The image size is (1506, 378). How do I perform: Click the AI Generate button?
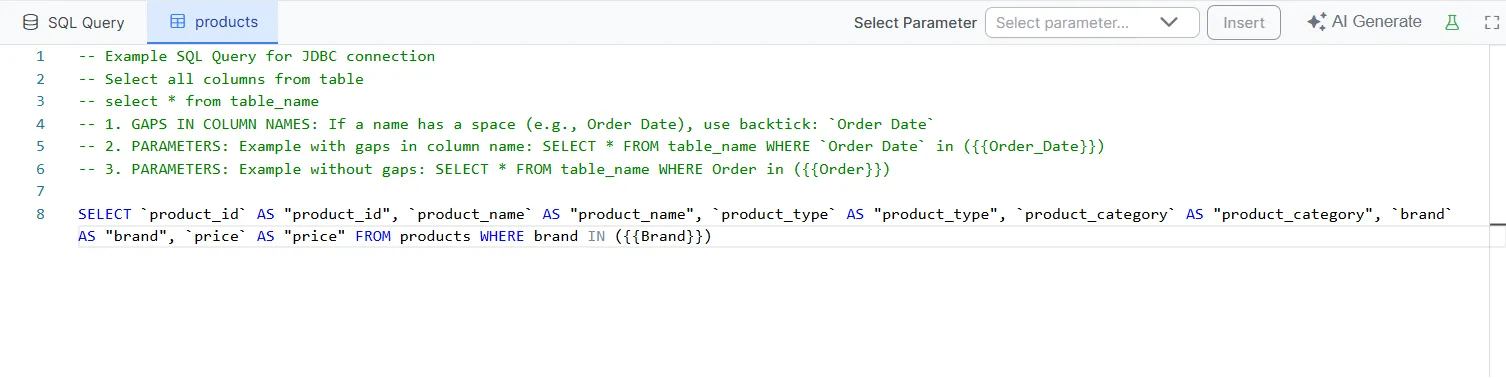click(x=1364, y=22)
